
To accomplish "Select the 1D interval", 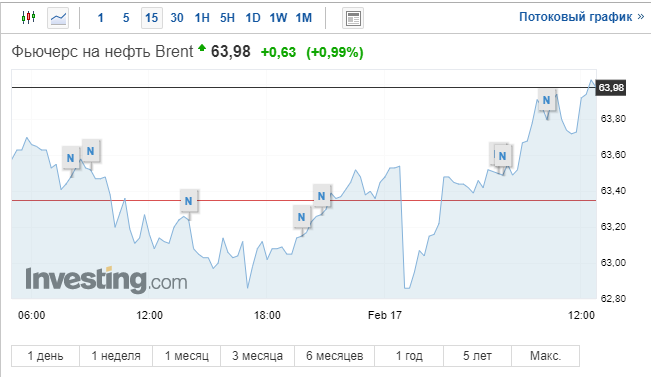I will 253,18.
